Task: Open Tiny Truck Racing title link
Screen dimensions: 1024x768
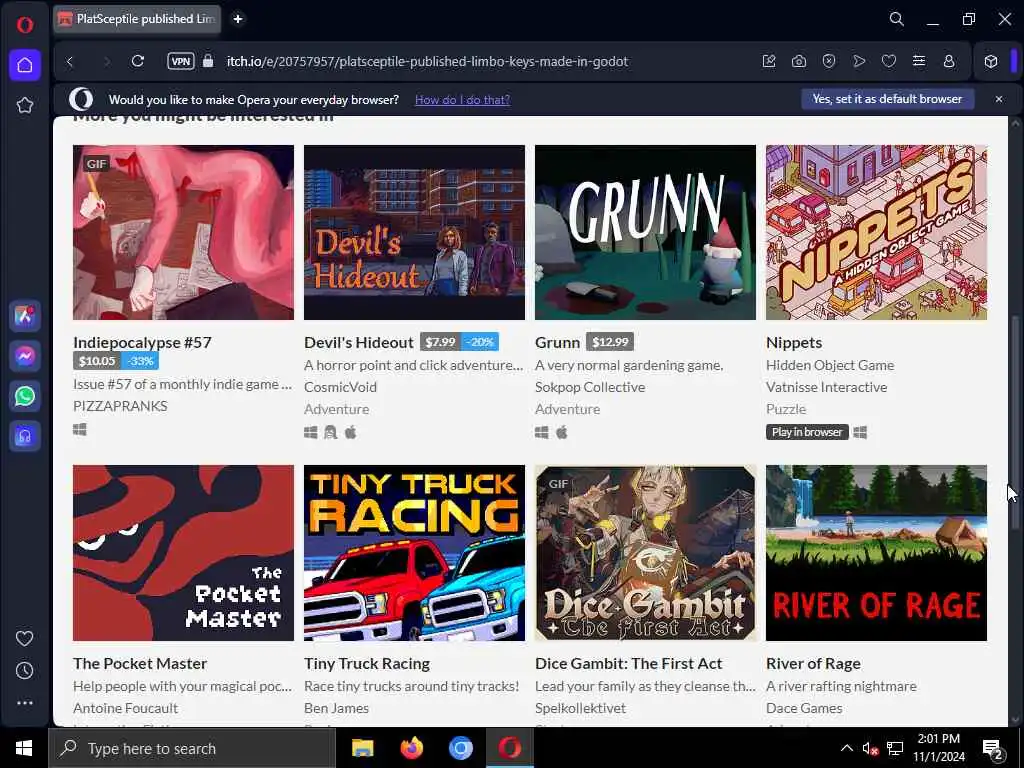Action: (367, 664)
